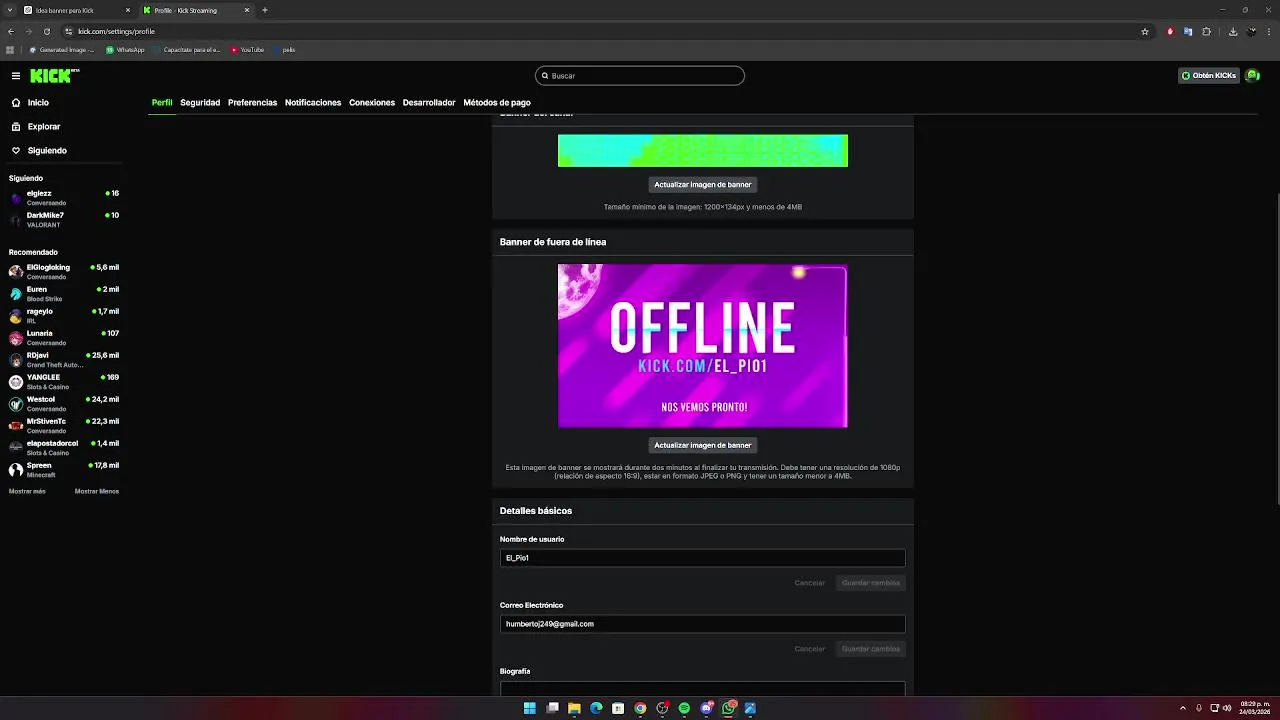
Task: Bookmark page with star icon
Action: 1145,31
